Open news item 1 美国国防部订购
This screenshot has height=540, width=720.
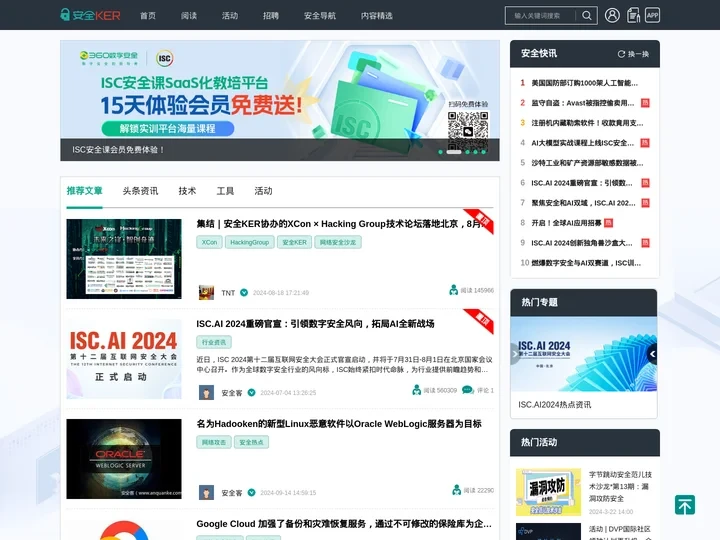coord(585,83)
